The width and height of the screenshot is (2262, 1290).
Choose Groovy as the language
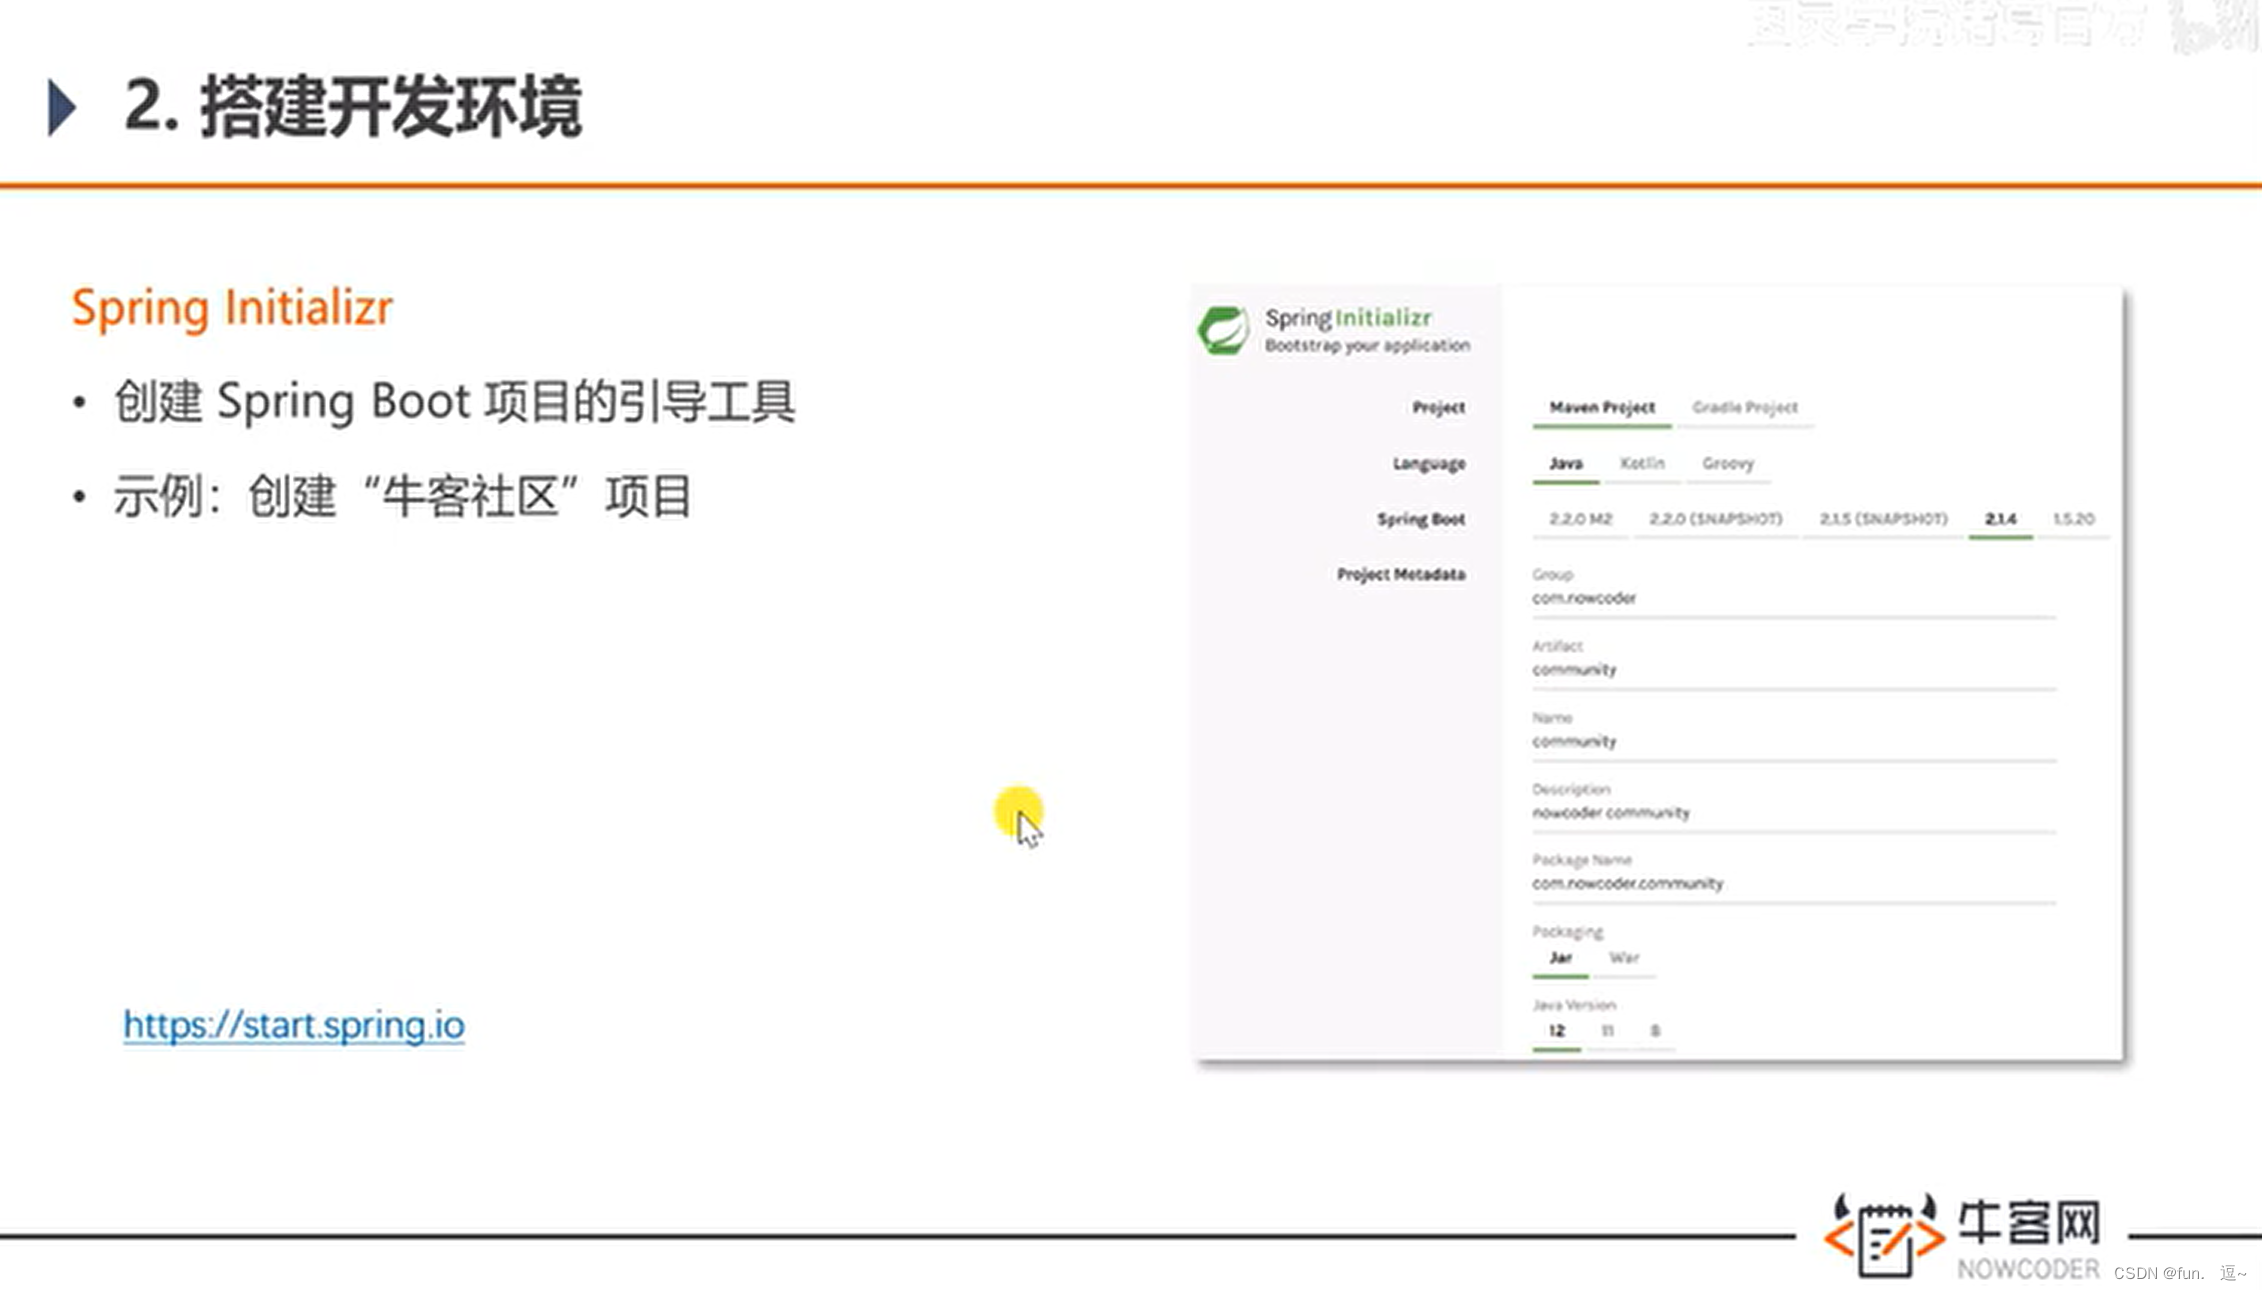pos(1728,463)
